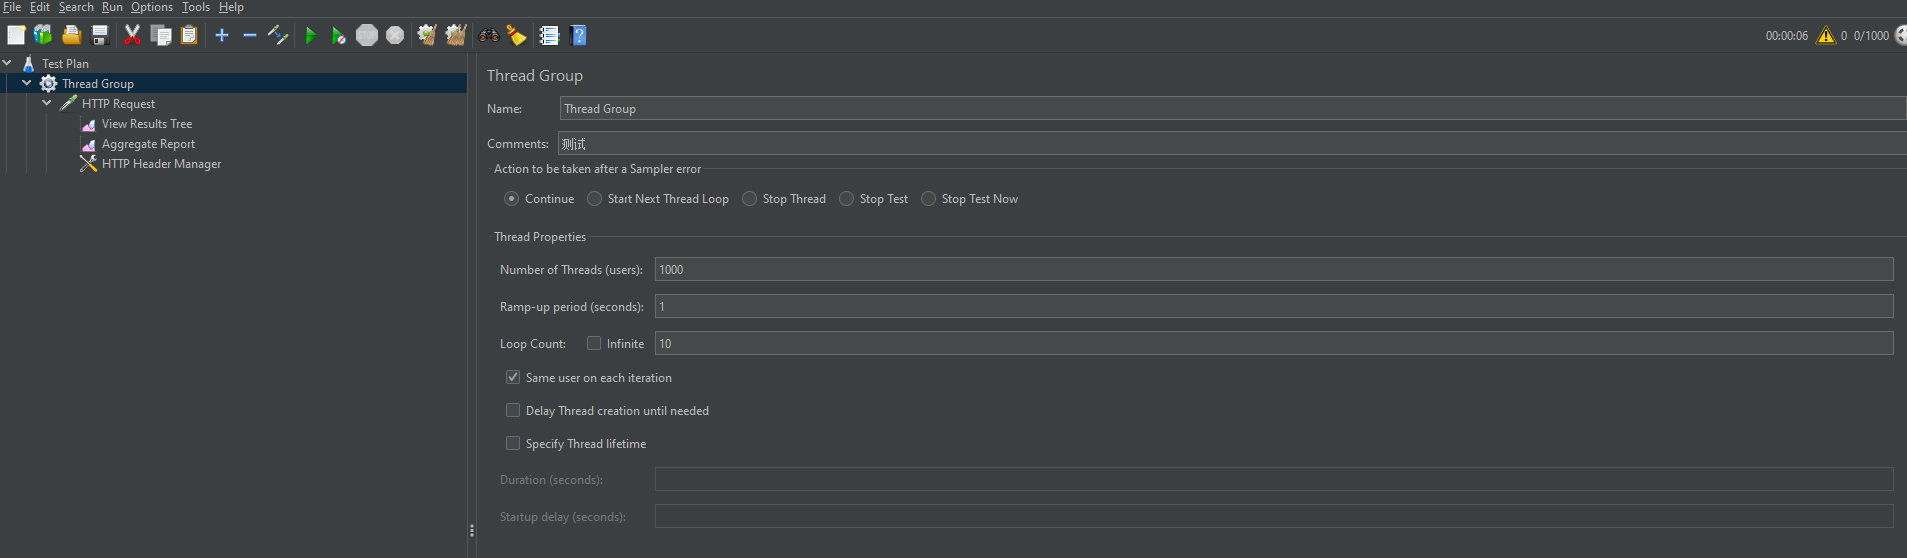
Task: Click the Ramp-up period field
Action: click(x=1274, y=306)
